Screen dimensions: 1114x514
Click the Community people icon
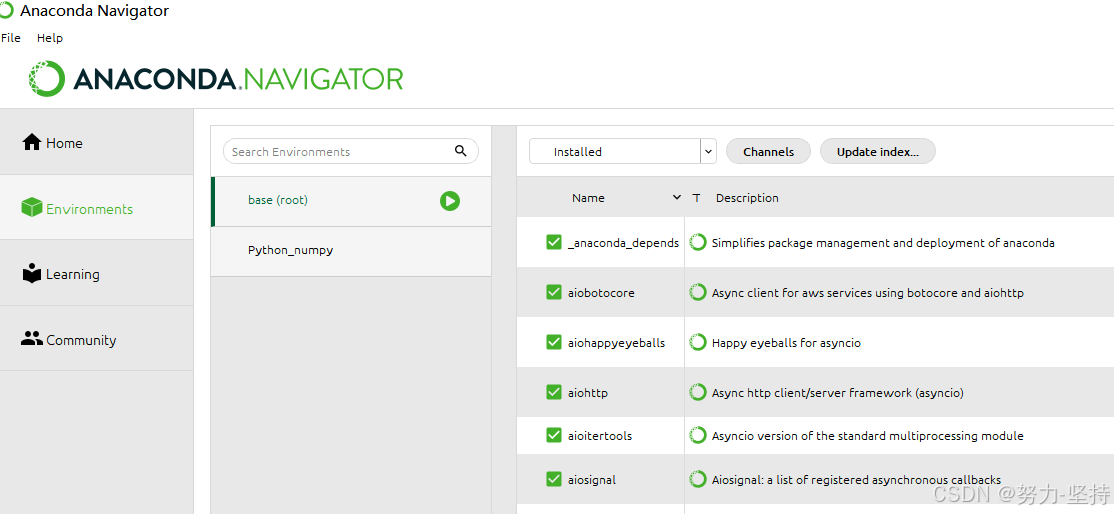click(32, 339)
